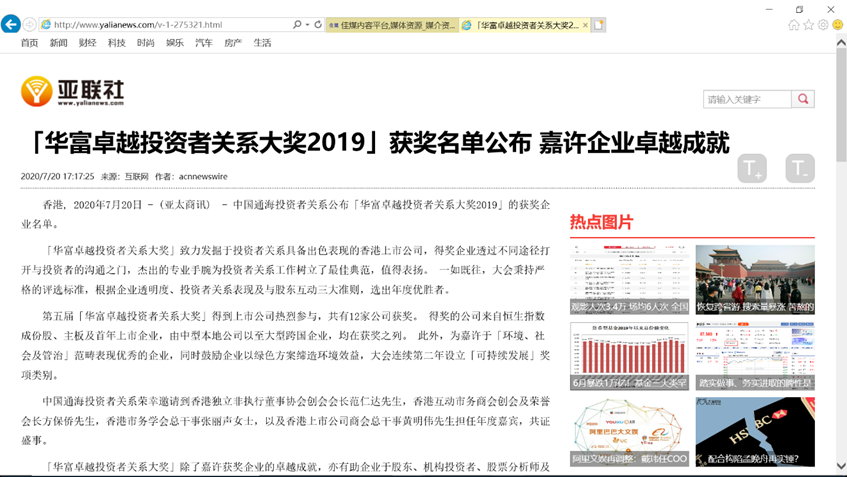This screenshot has height=477, width=847.
Task: Switch to the 佳媒内容平台 browser tab
Action: (x=392, y=25)
